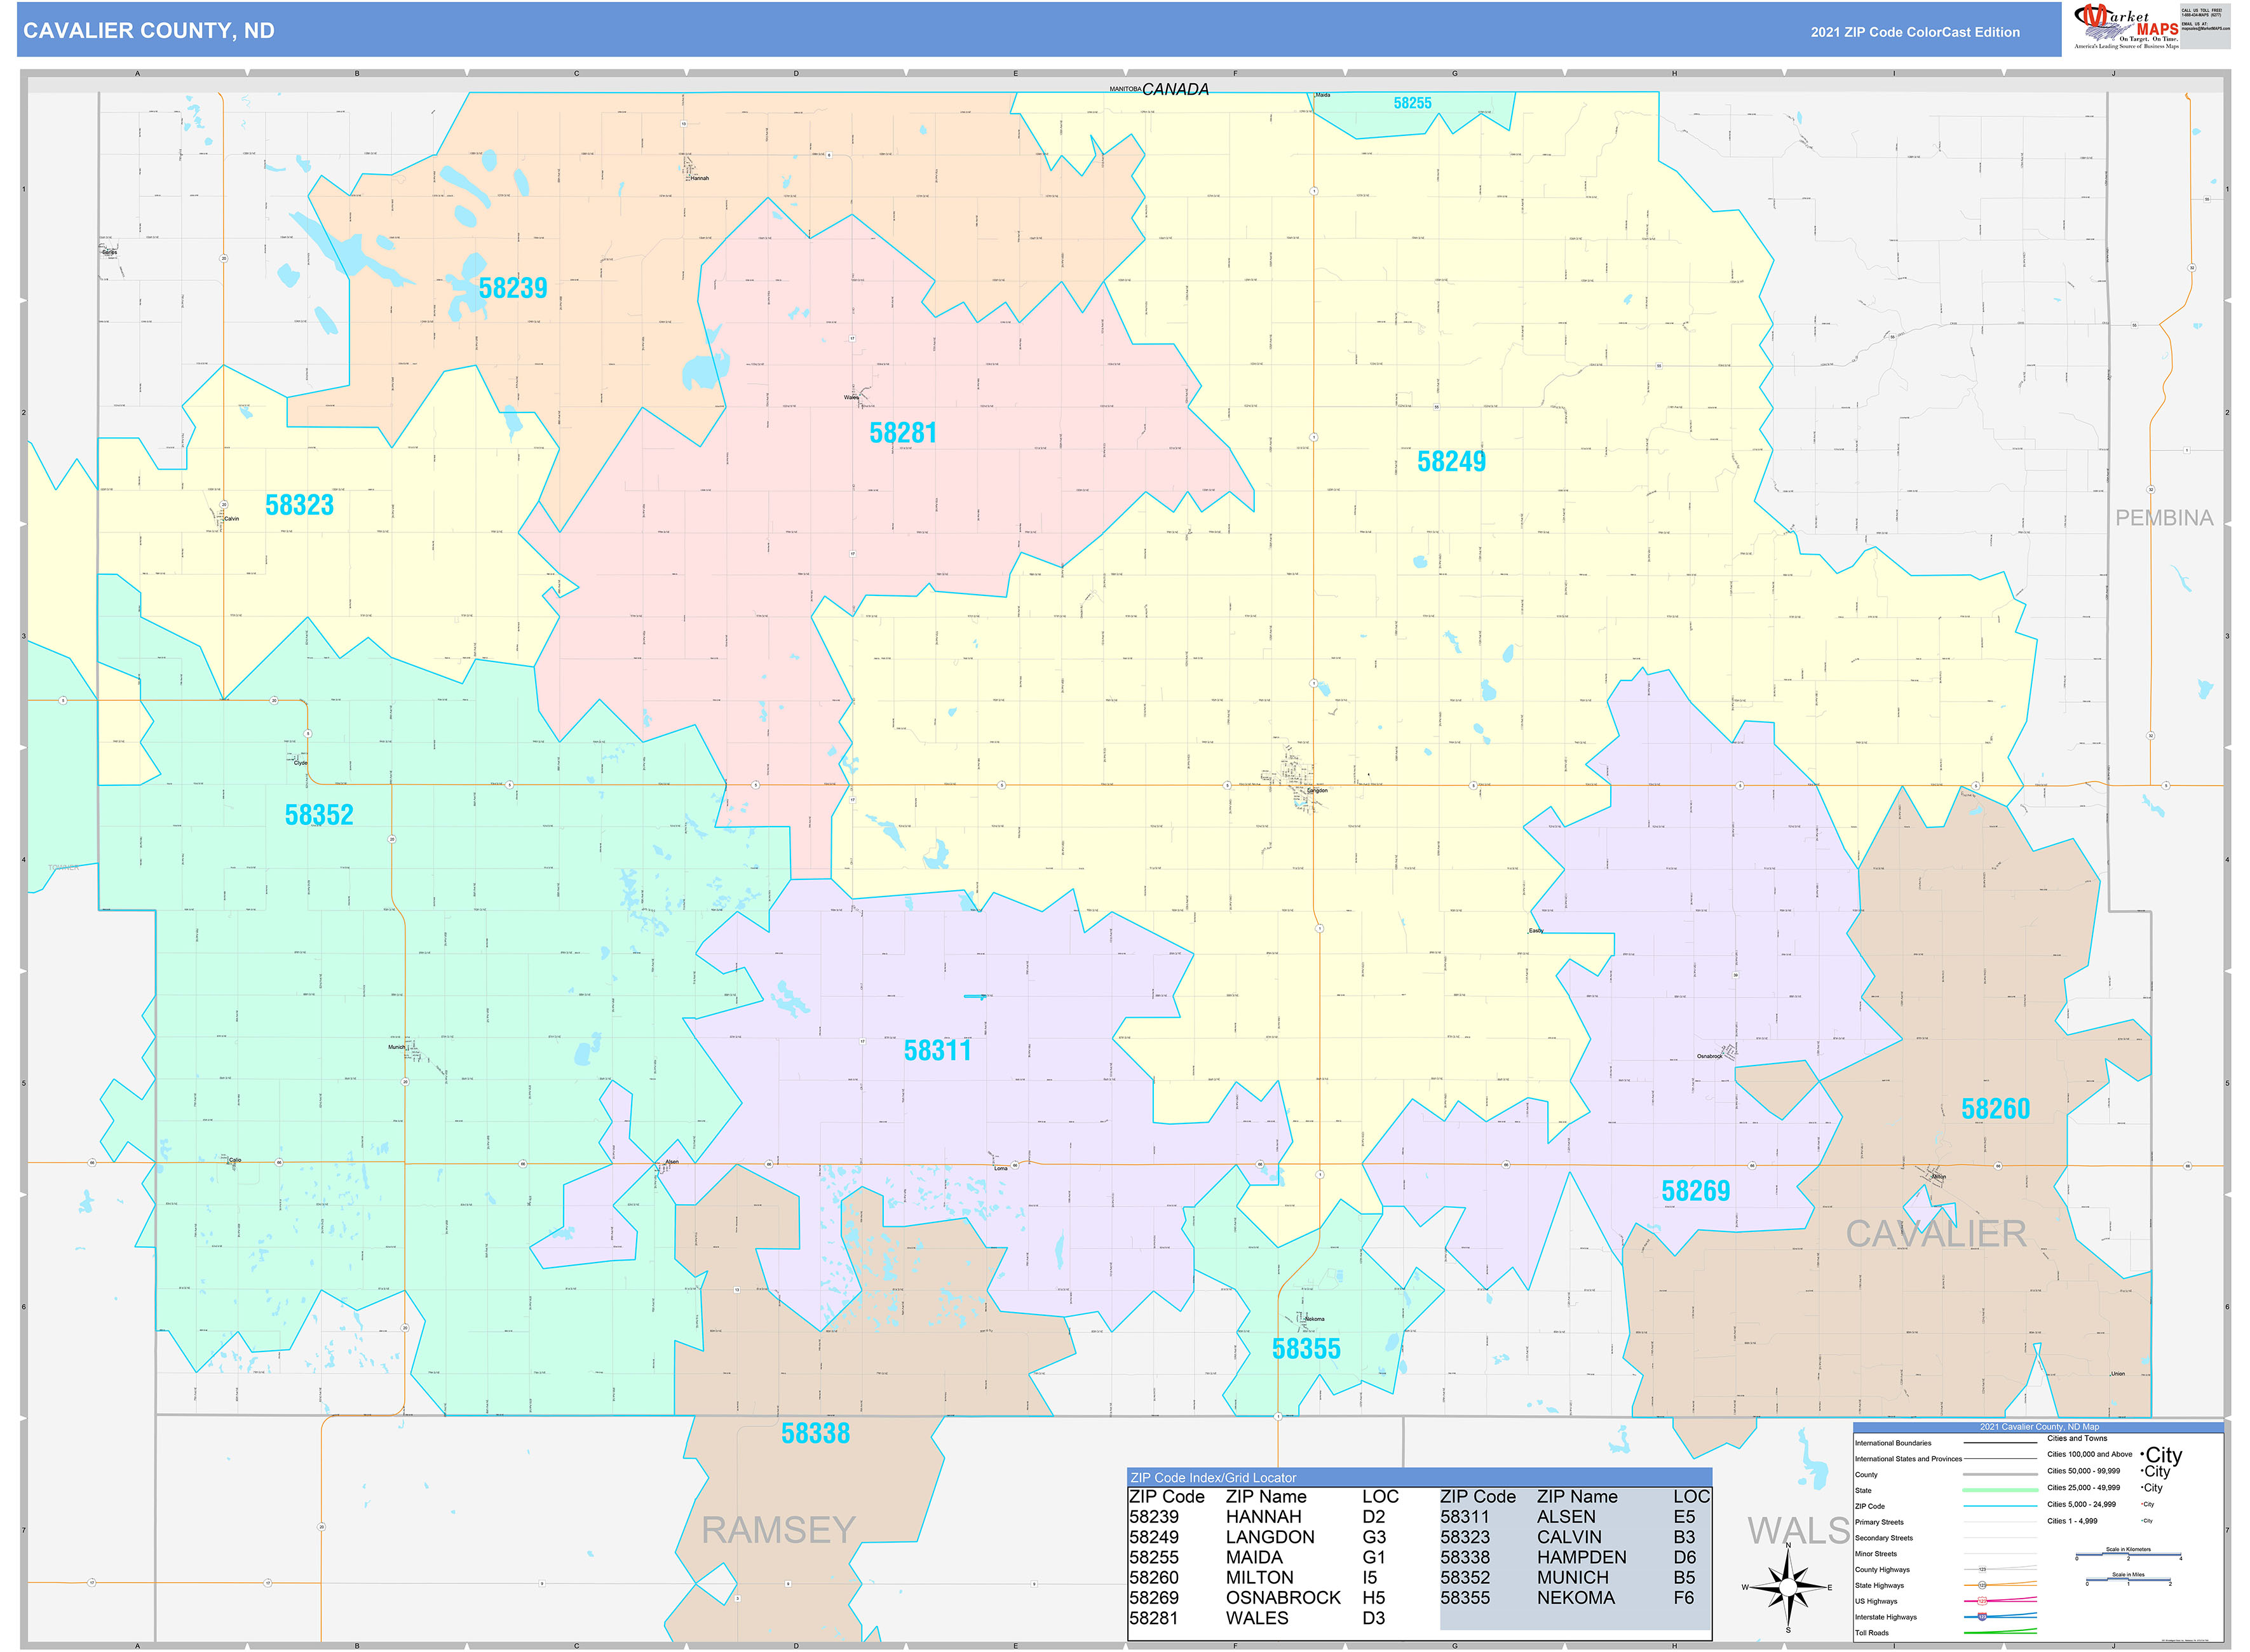
Task: Click the 58352 ZIP code label on map
Action: coord(319,815)
